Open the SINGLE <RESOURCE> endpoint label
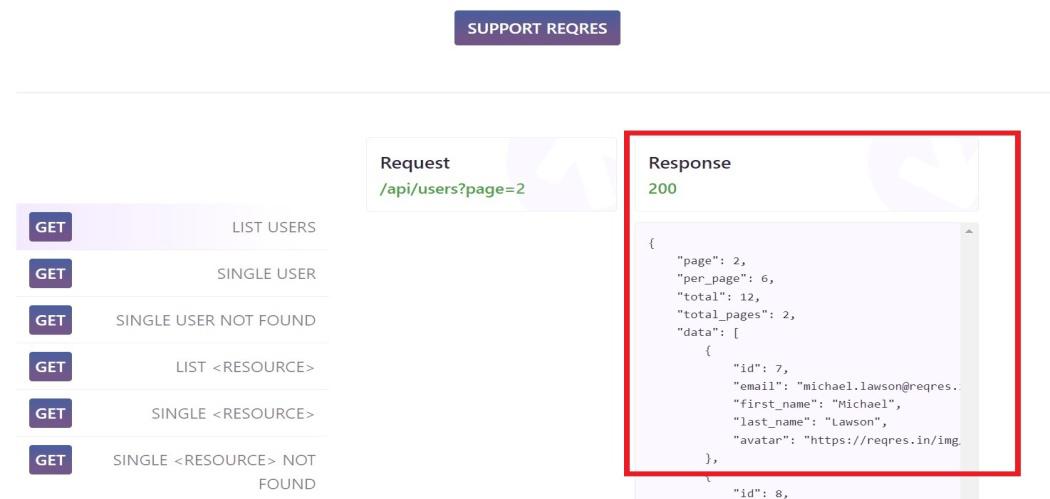 pyautogui.click(x=233, y=414)
